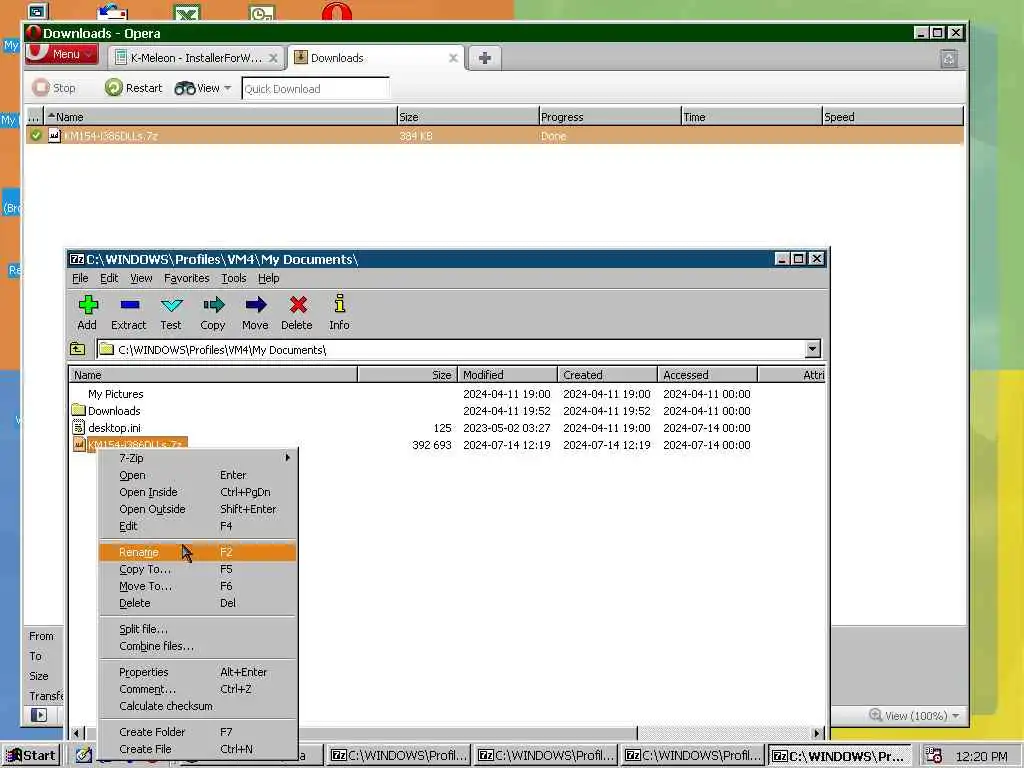
Task: Choose Create Folder in context menu
Action: (198, 732)
